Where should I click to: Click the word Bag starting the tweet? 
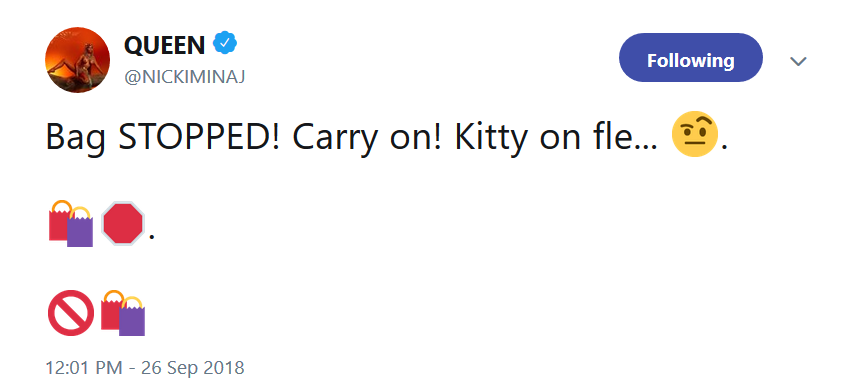pyautogui.click(x=75, y=140)
